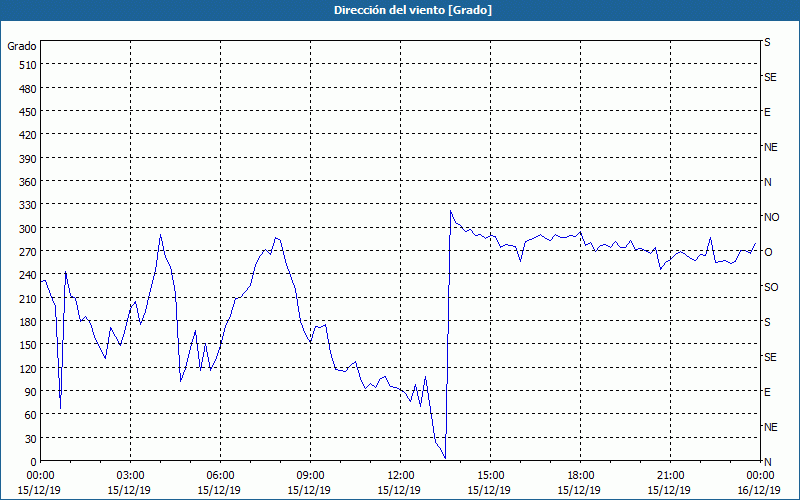Click the 16/12/19 date label

[x=760, y=490]
